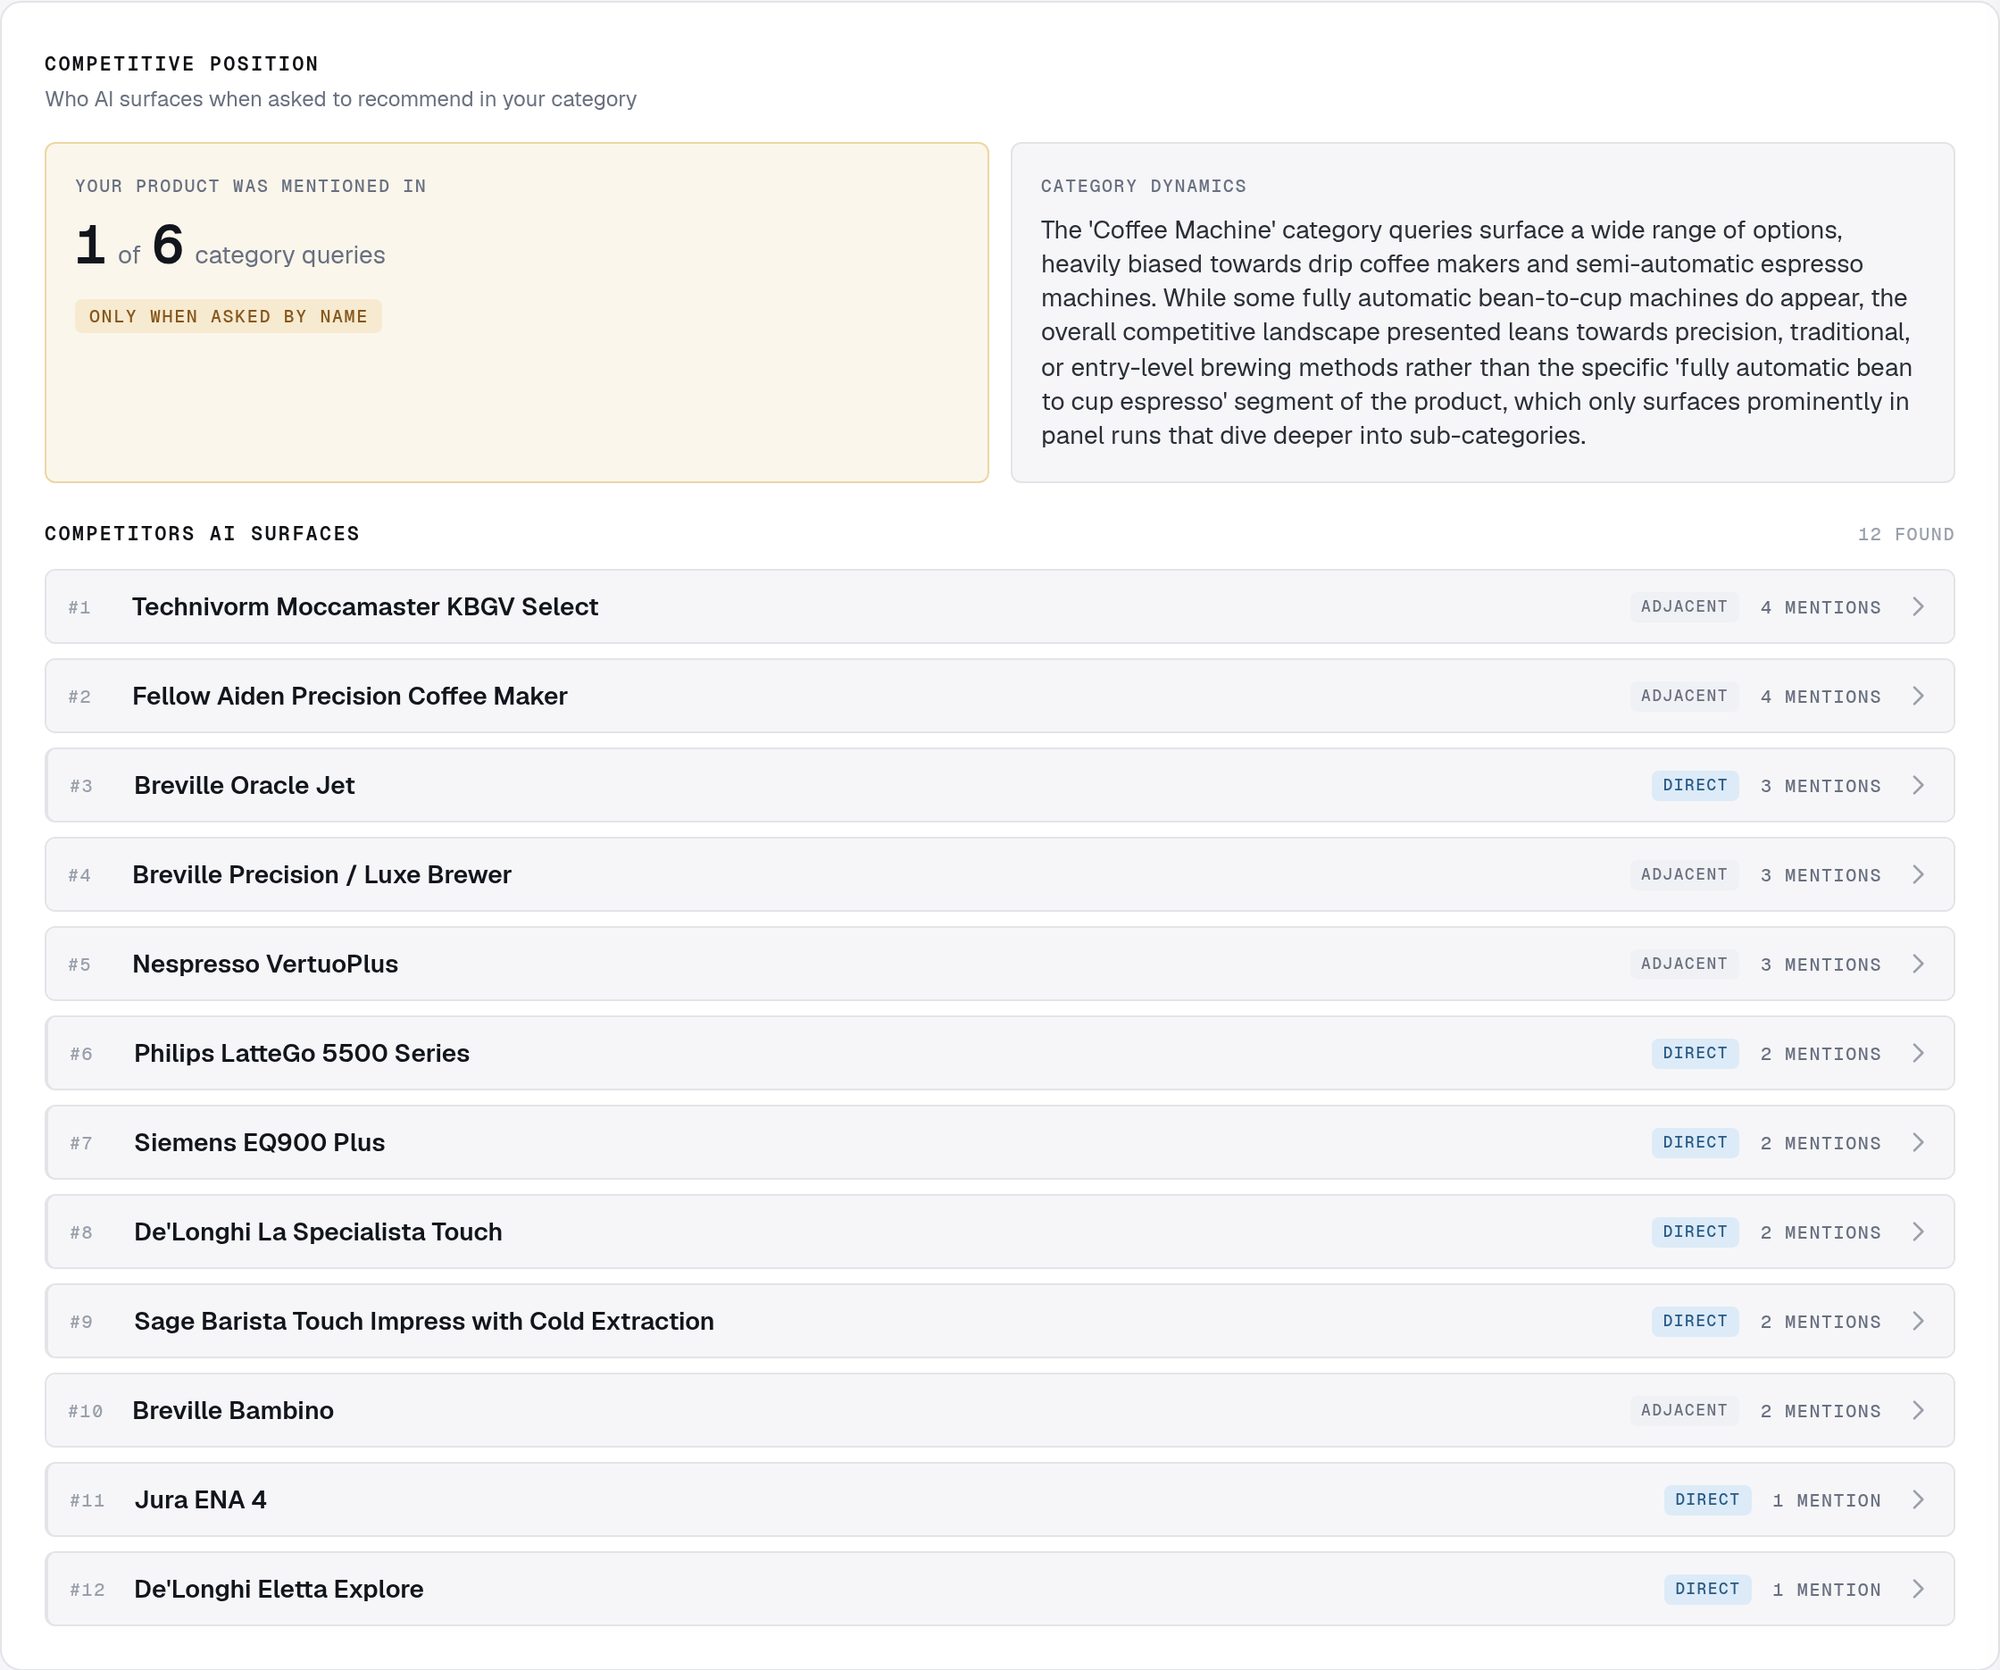Expand the Technivorm Moccamaster KBGV Select chevron
This screenshot has width=2000, height=1670.
(x=1918, y=607)
